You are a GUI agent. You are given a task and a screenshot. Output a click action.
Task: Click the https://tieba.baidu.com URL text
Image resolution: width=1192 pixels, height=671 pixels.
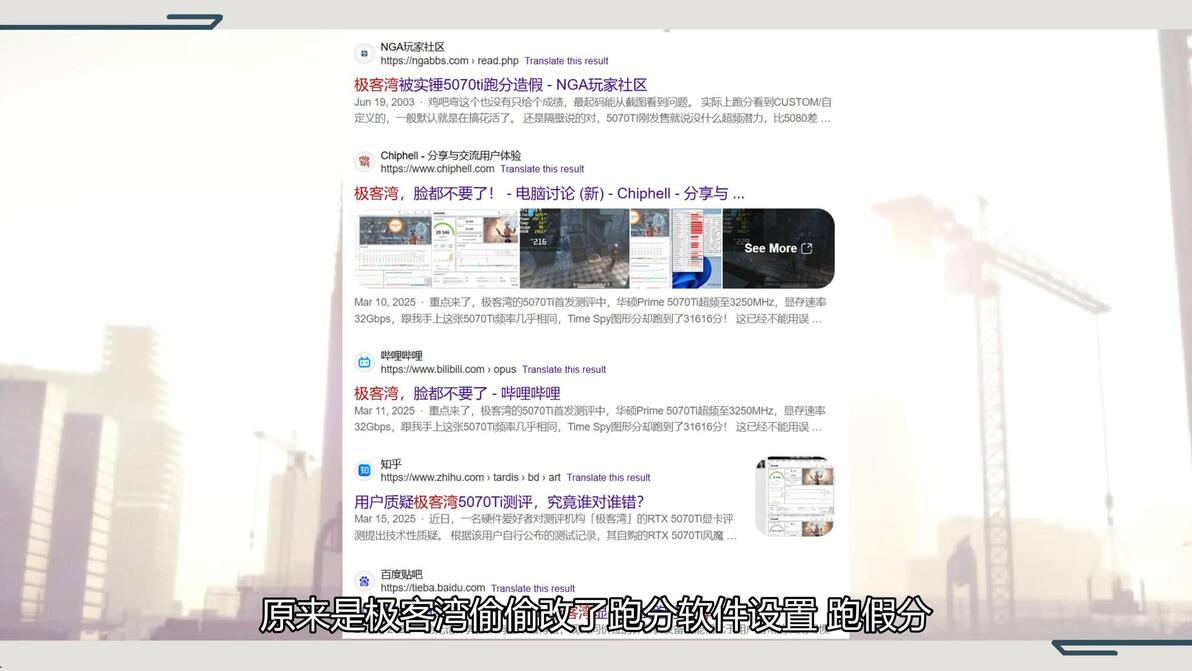[433, 588]
